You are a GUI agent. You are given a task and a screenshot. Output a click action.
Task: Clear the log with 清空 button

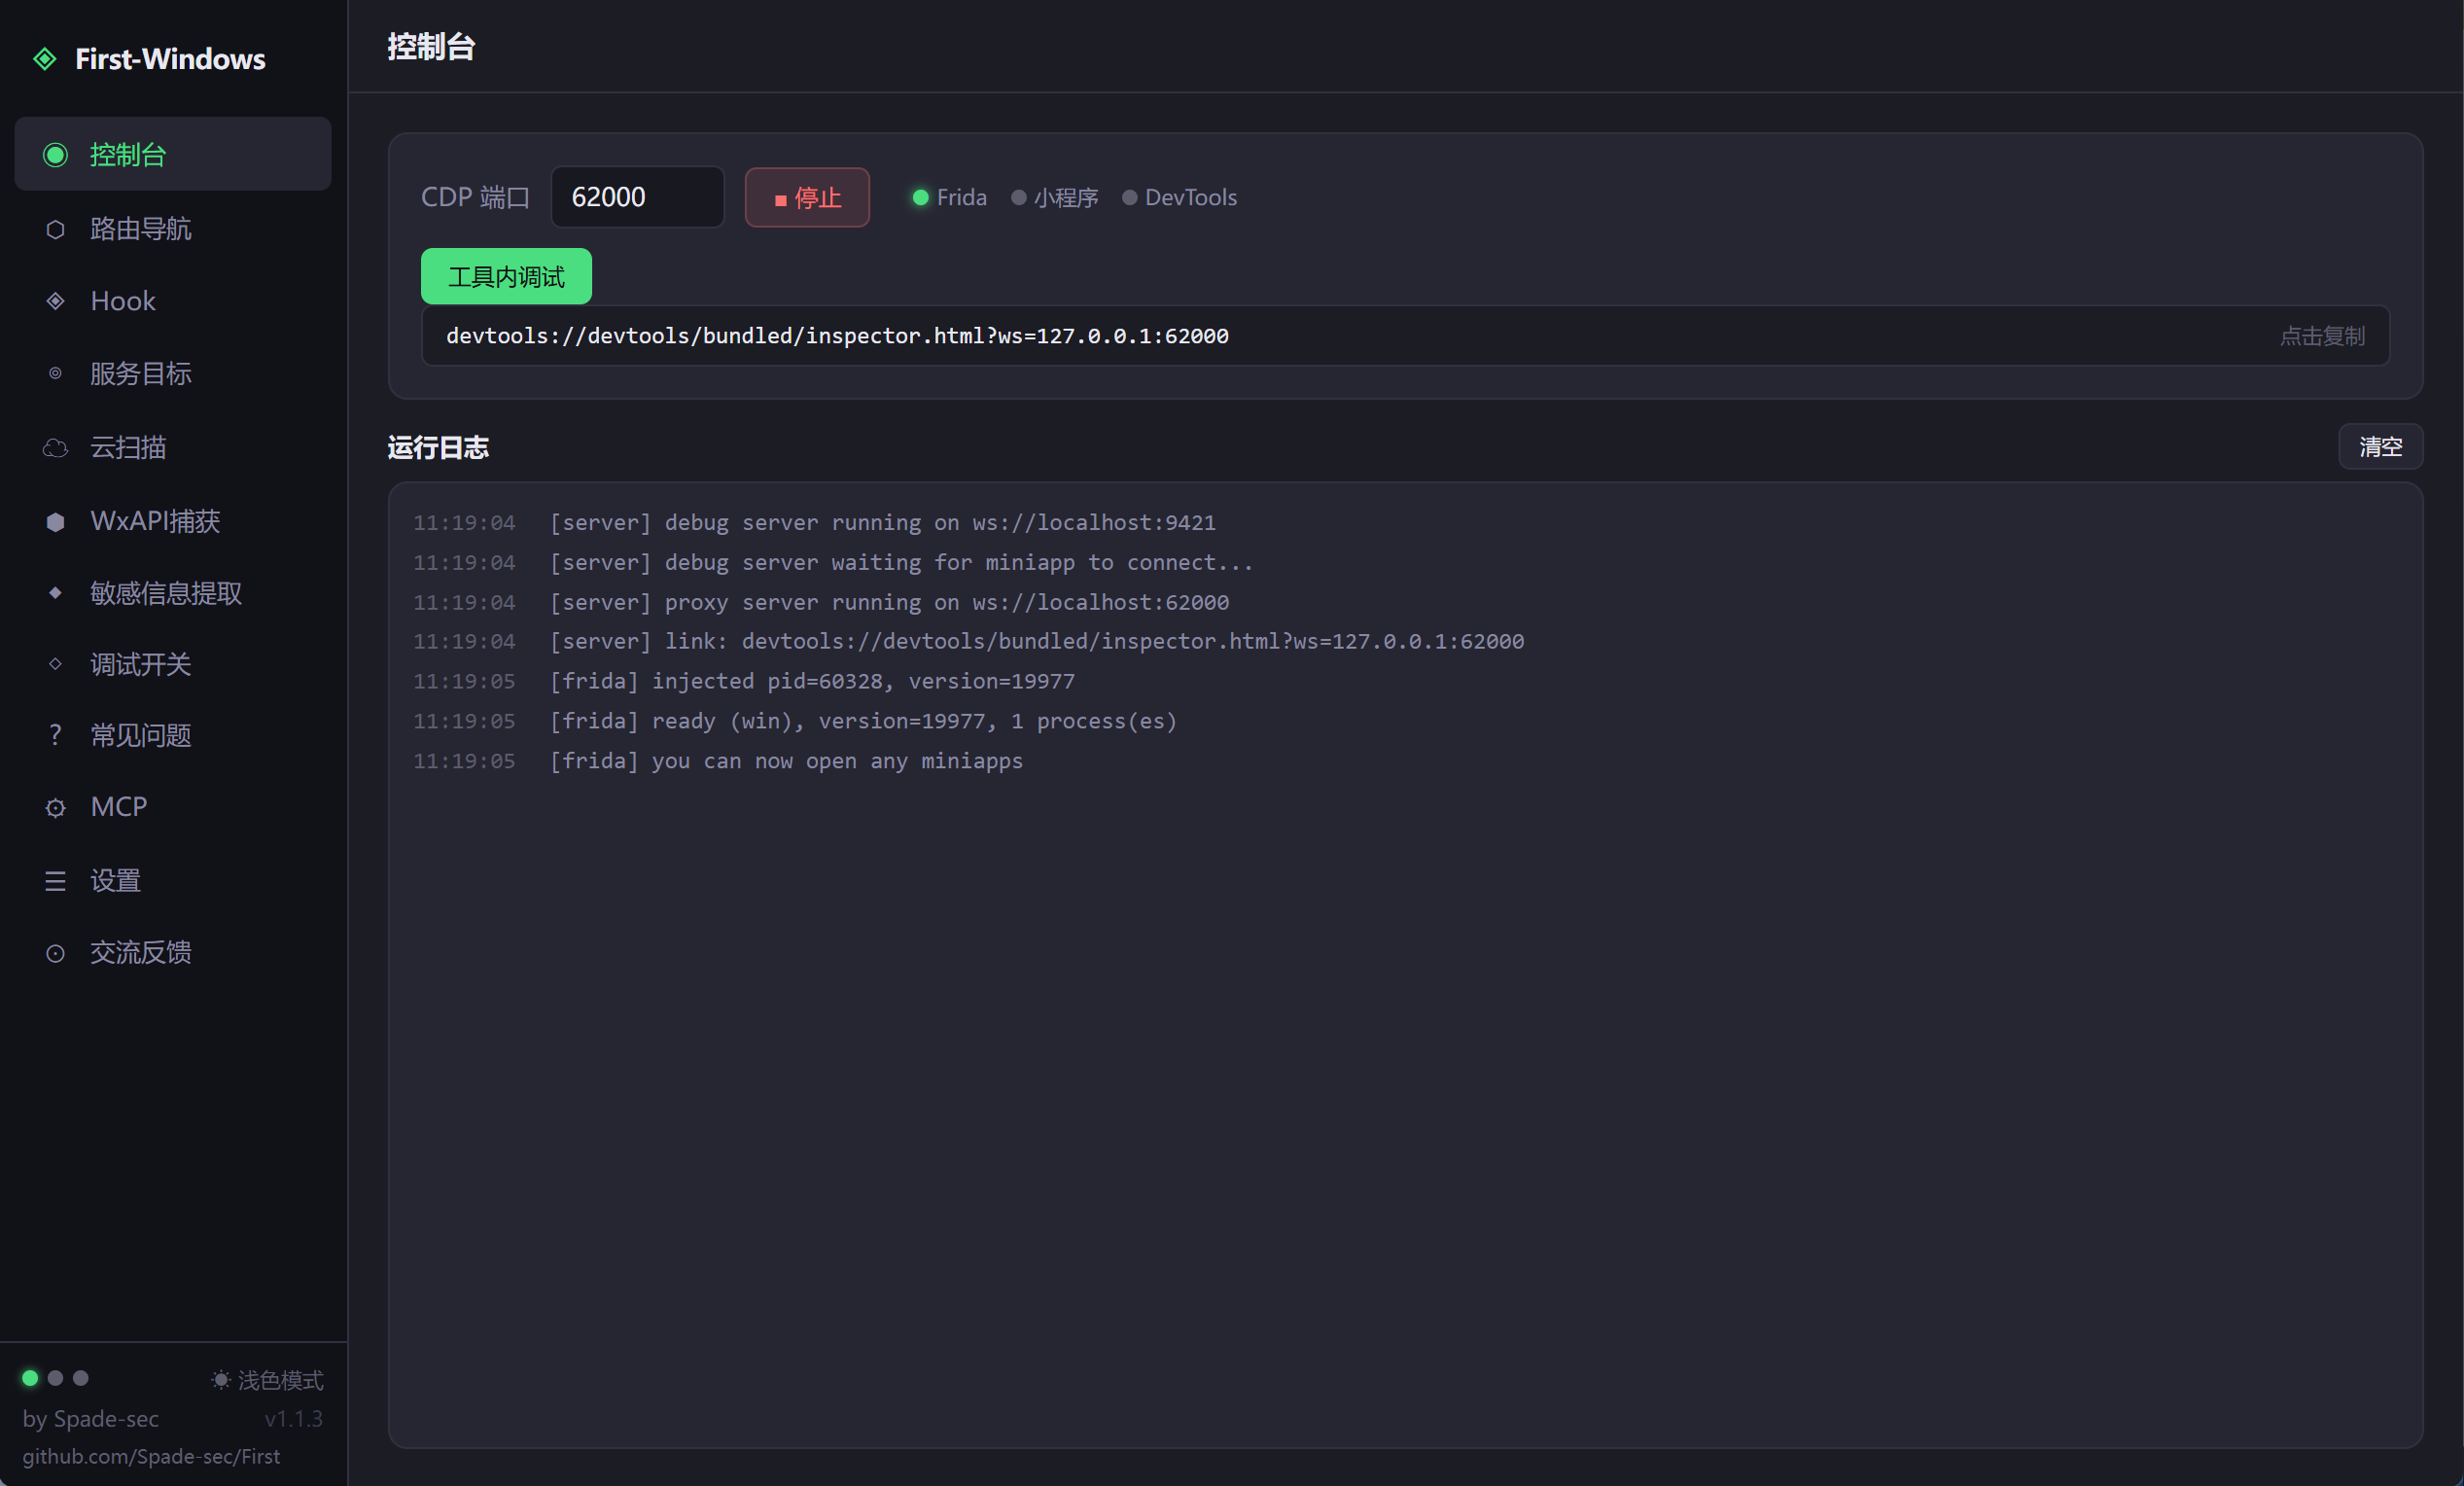[x=2380, y=447]
